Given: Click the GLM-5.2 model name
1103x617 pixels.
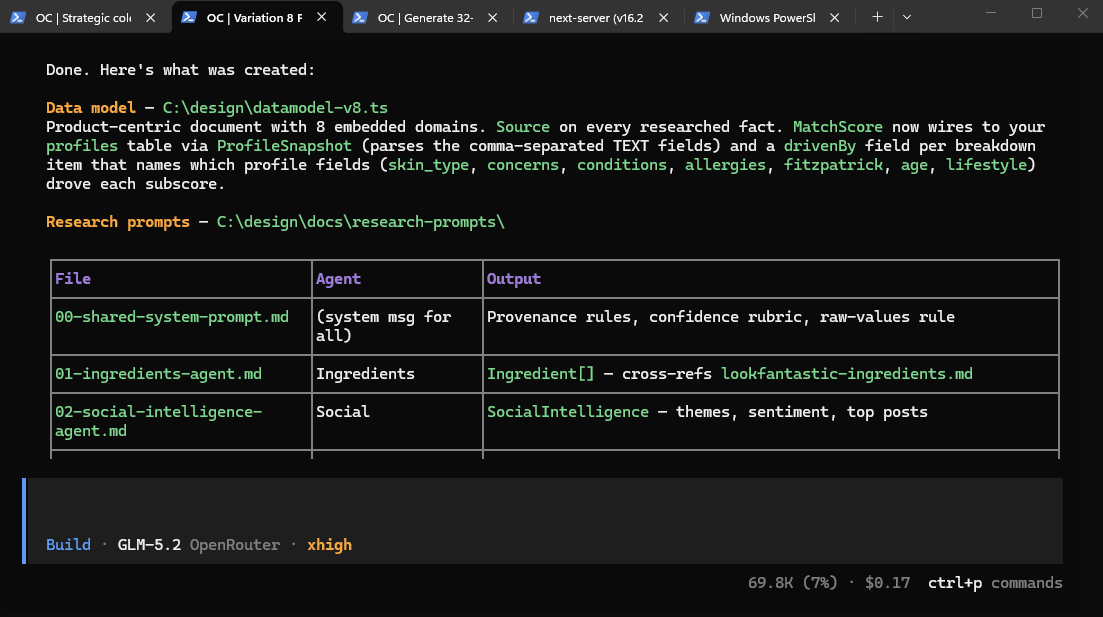Looking at the screenshot, I should click(149, 545).
